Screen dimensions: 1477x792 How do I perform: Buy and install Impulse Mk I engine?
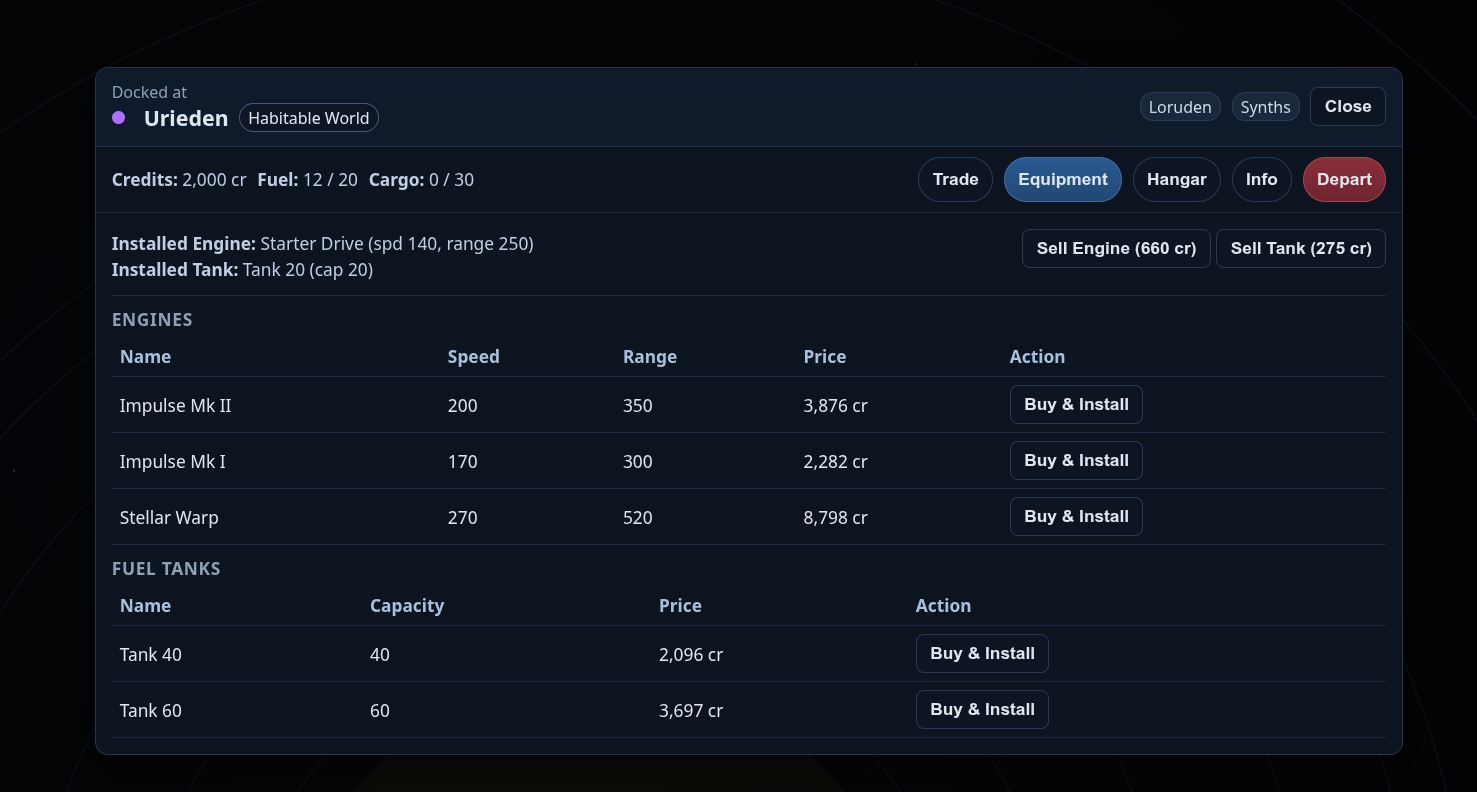tap(1076, 461)
